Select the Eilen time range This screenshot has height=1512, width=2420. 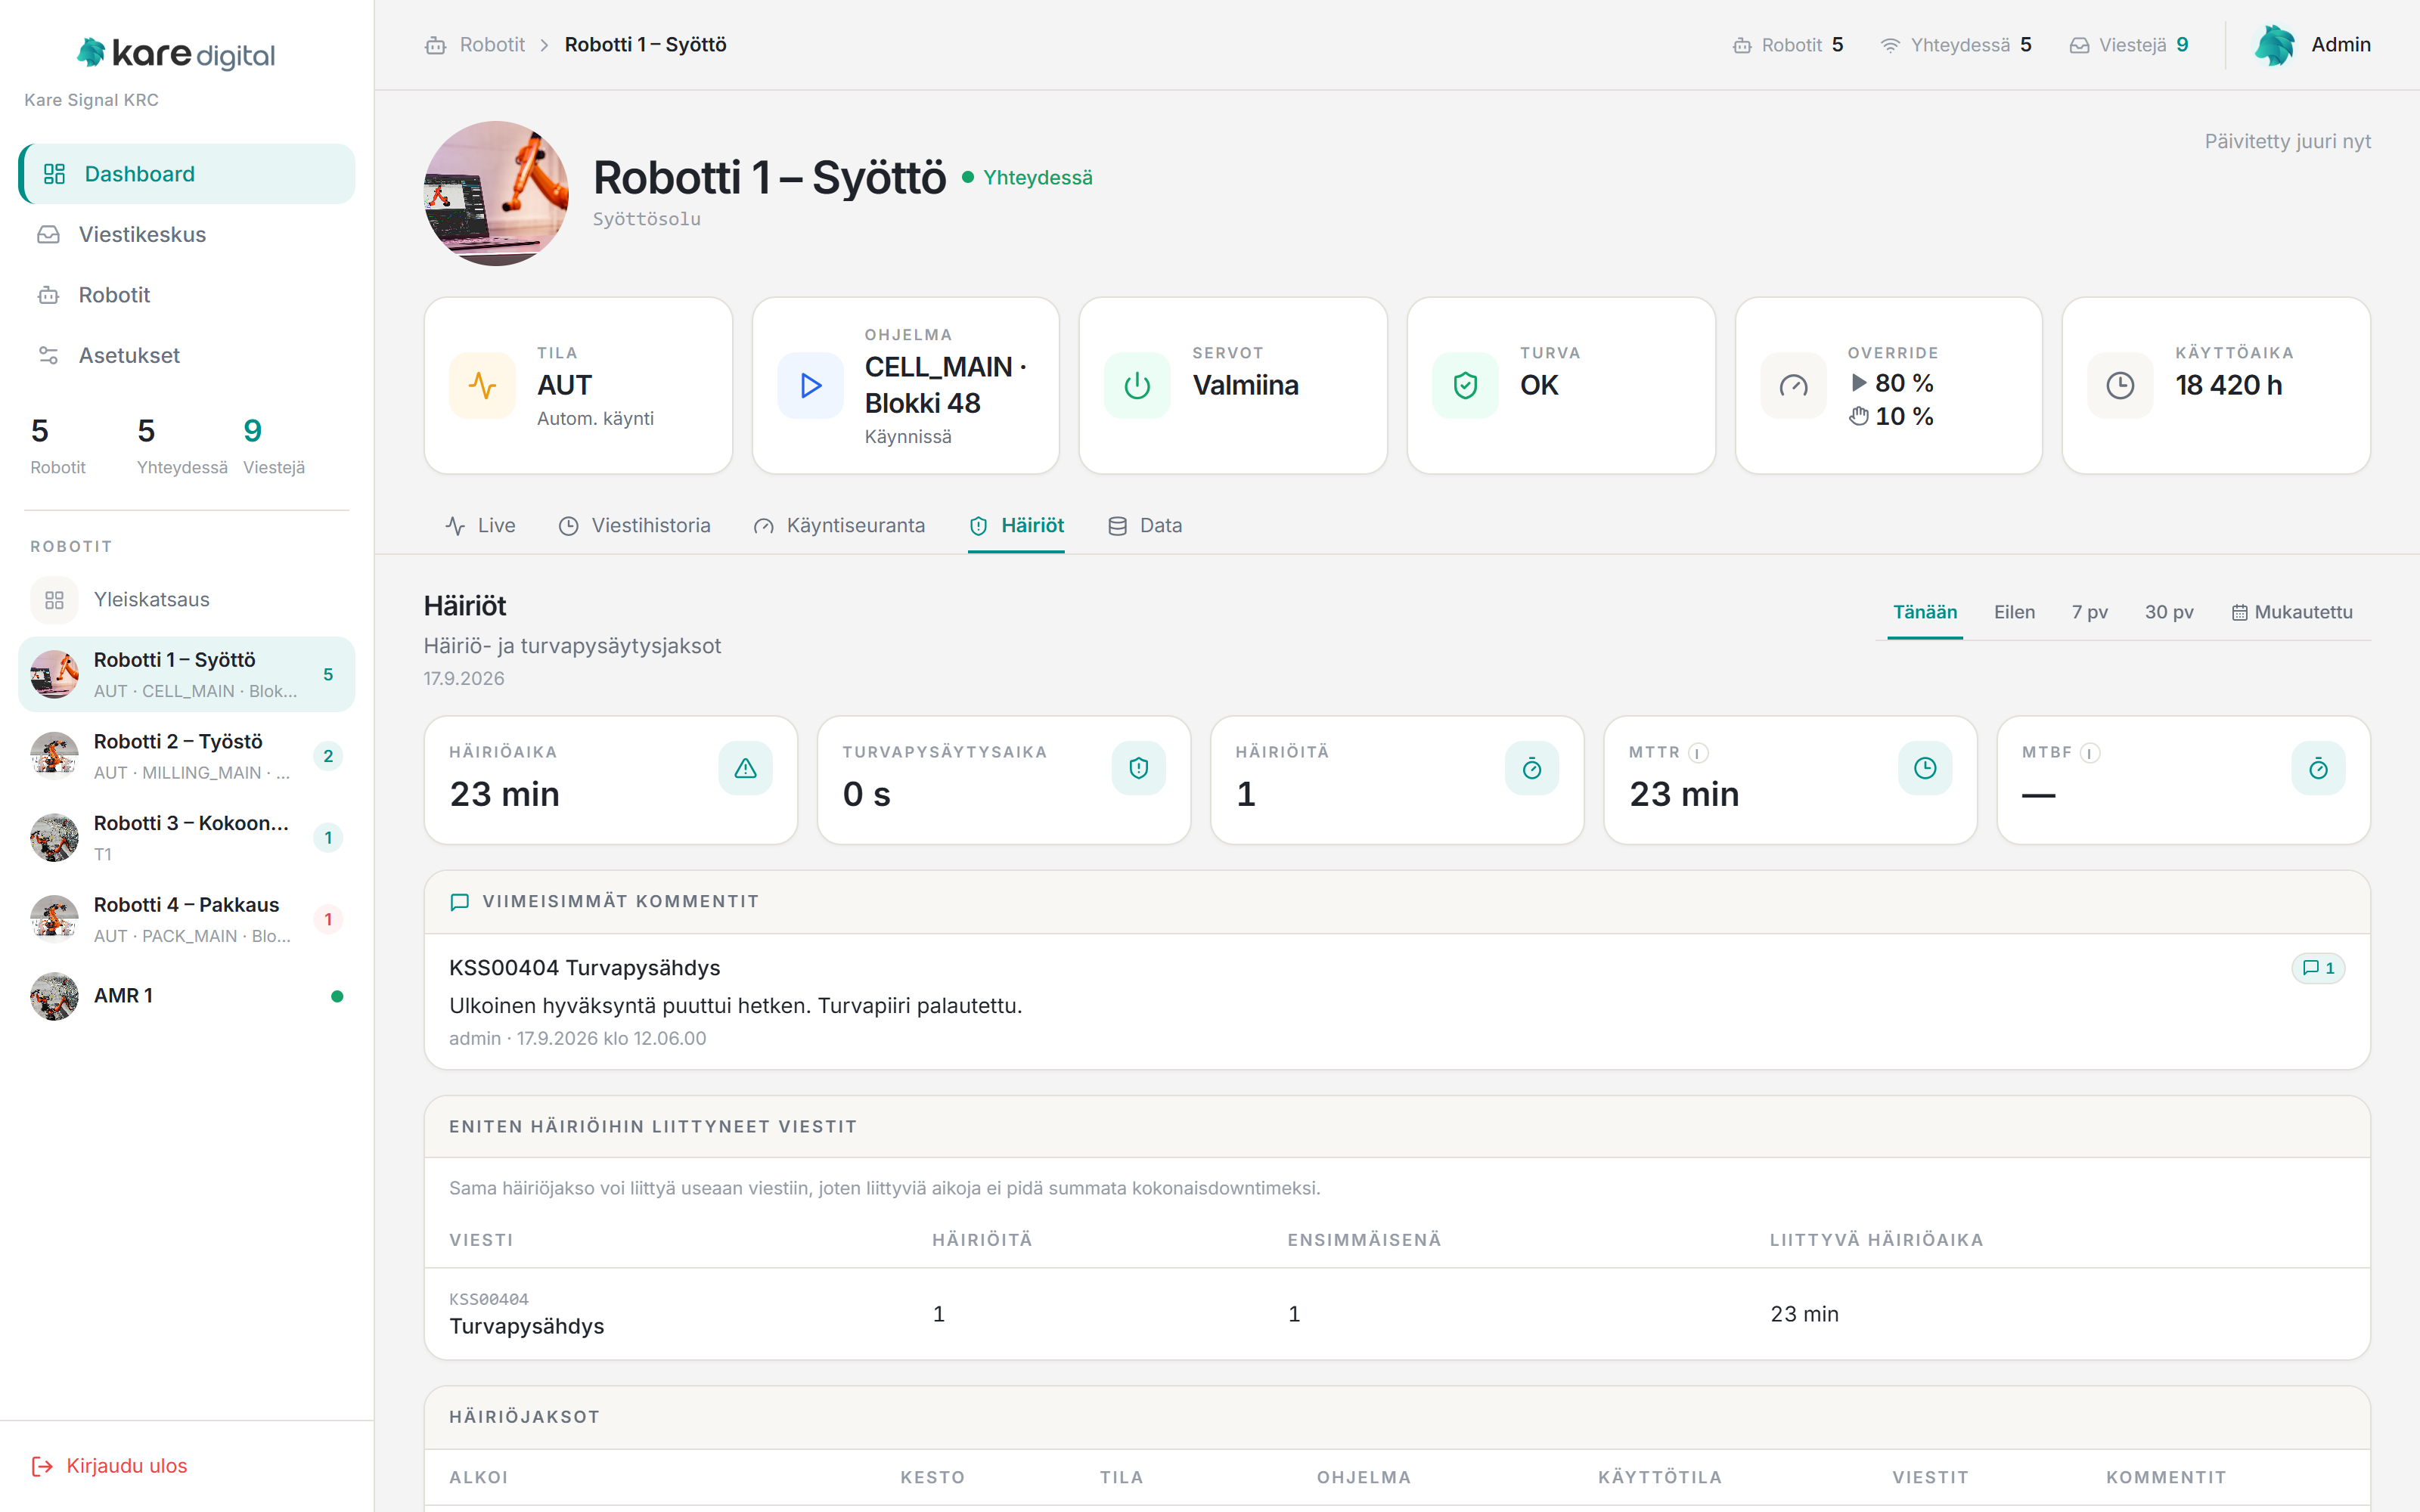click(x=2014, y=612)
